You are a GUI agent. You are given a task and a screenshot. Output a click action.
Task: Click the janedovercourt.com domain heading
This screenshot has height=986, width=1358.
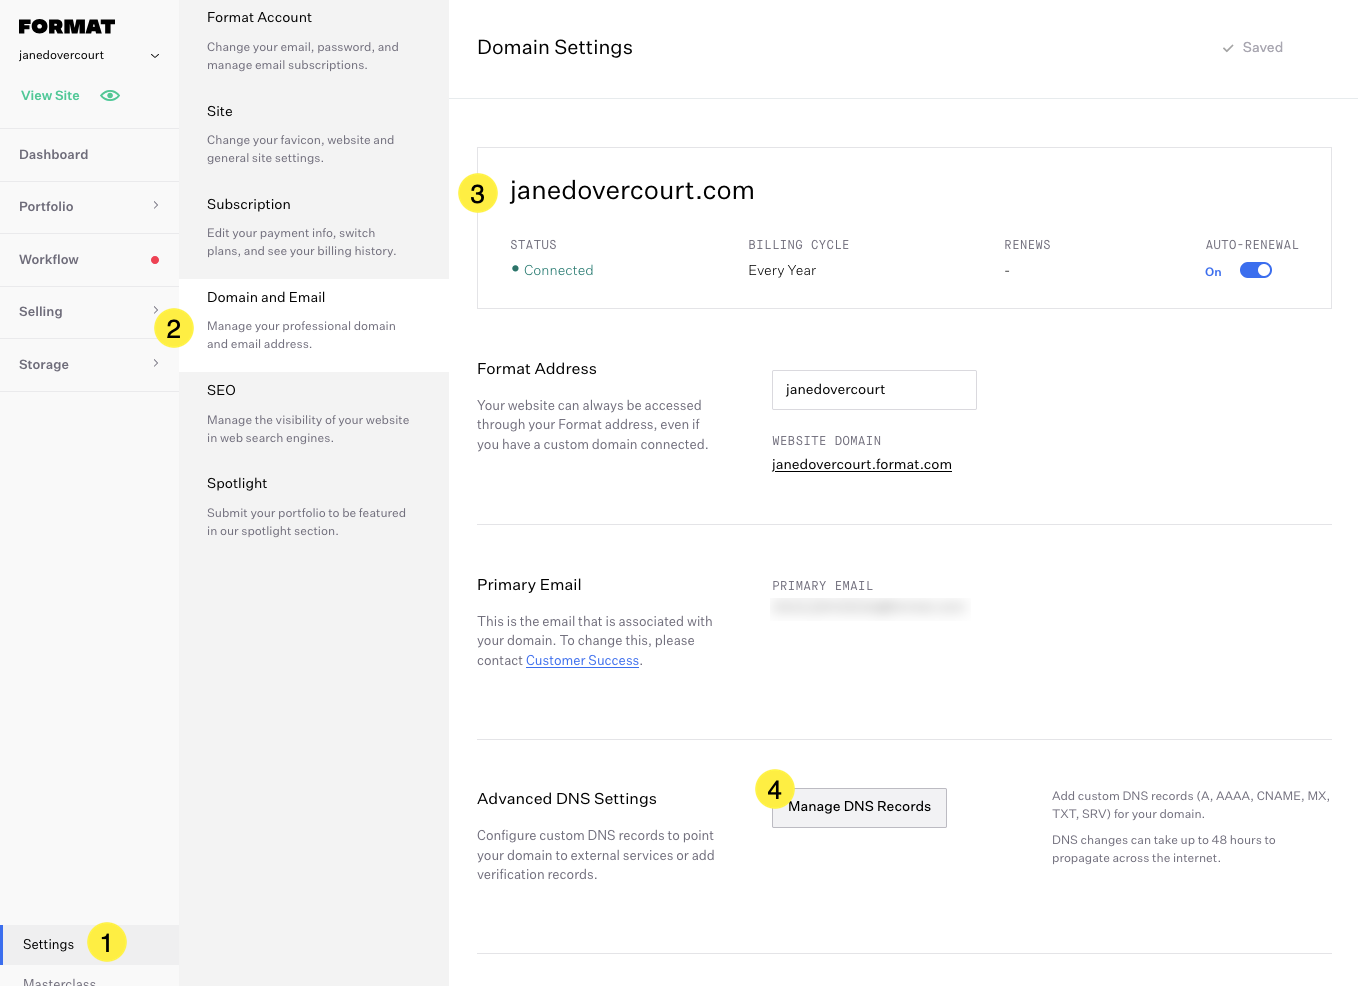click(x=632, y=191)
